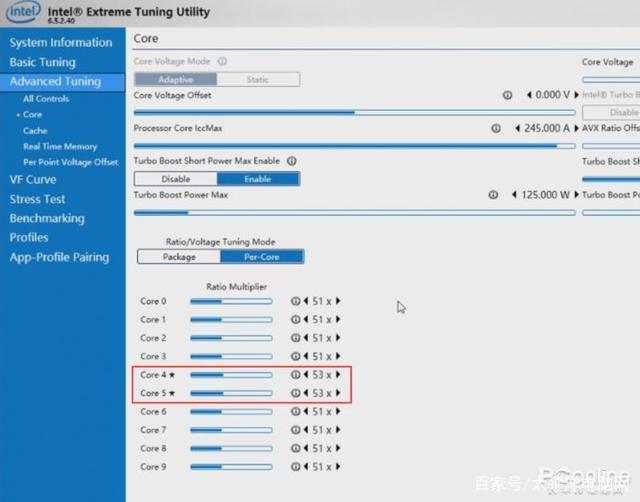Increase Core Voltage Offset with right arrow

(x=576, y=95)
